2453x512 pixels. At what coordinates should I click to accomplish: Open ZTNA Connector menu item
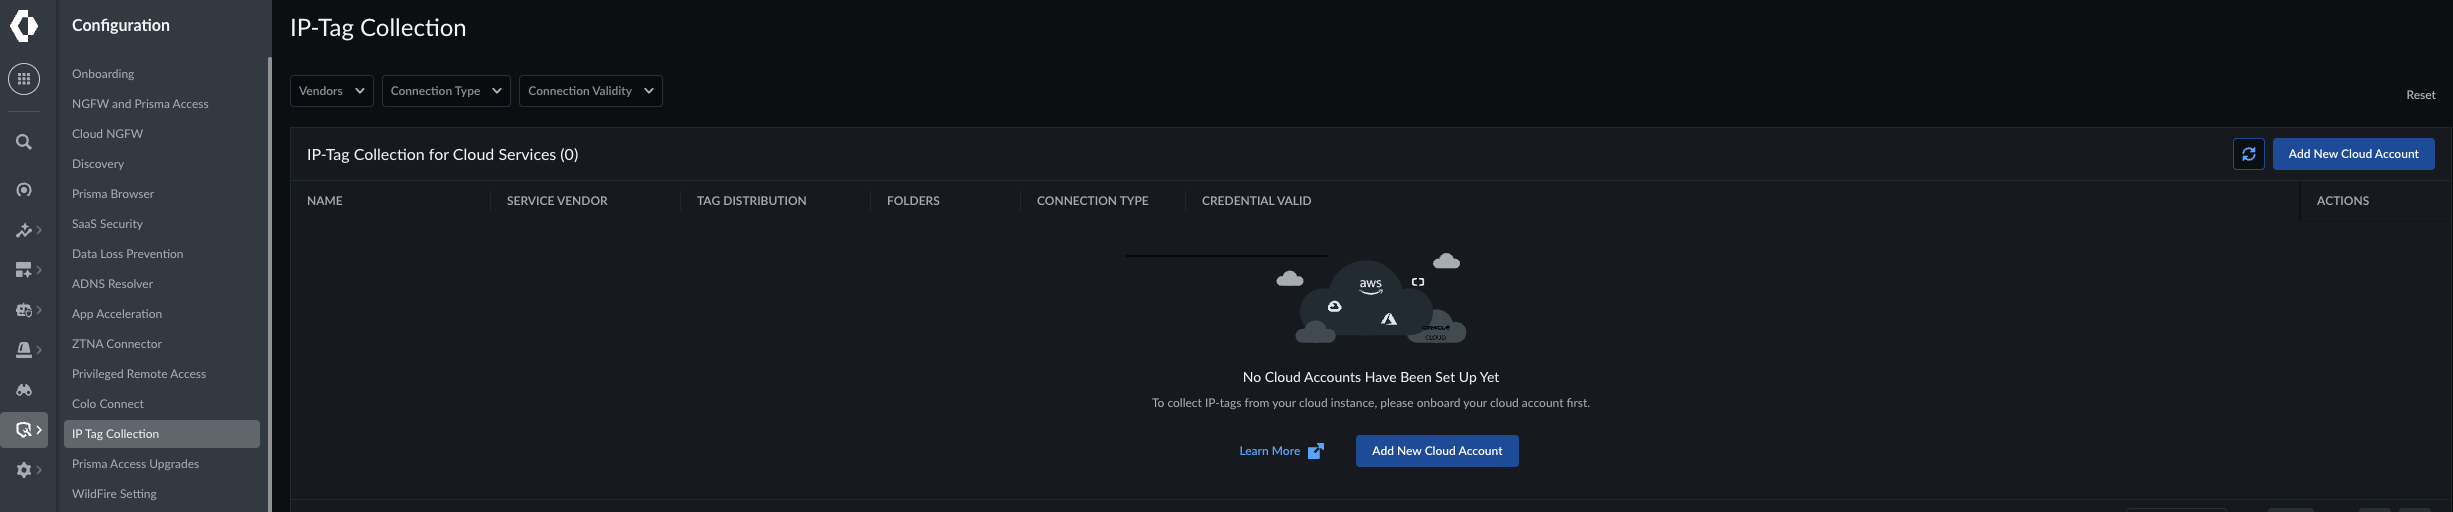click(117, 344)
